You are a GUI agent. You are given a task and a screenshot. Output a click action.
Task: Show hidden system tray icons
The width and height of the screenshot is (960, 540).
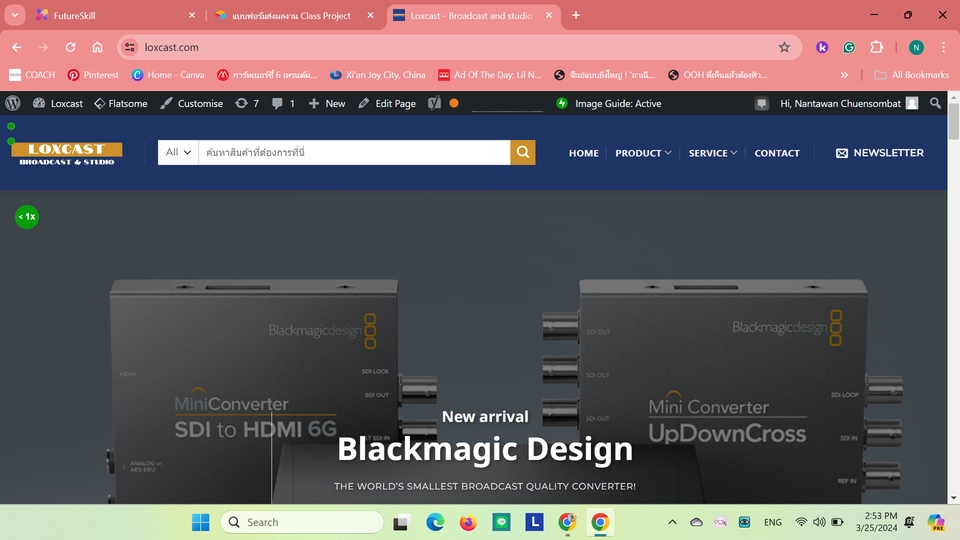[x=672, y=522]
